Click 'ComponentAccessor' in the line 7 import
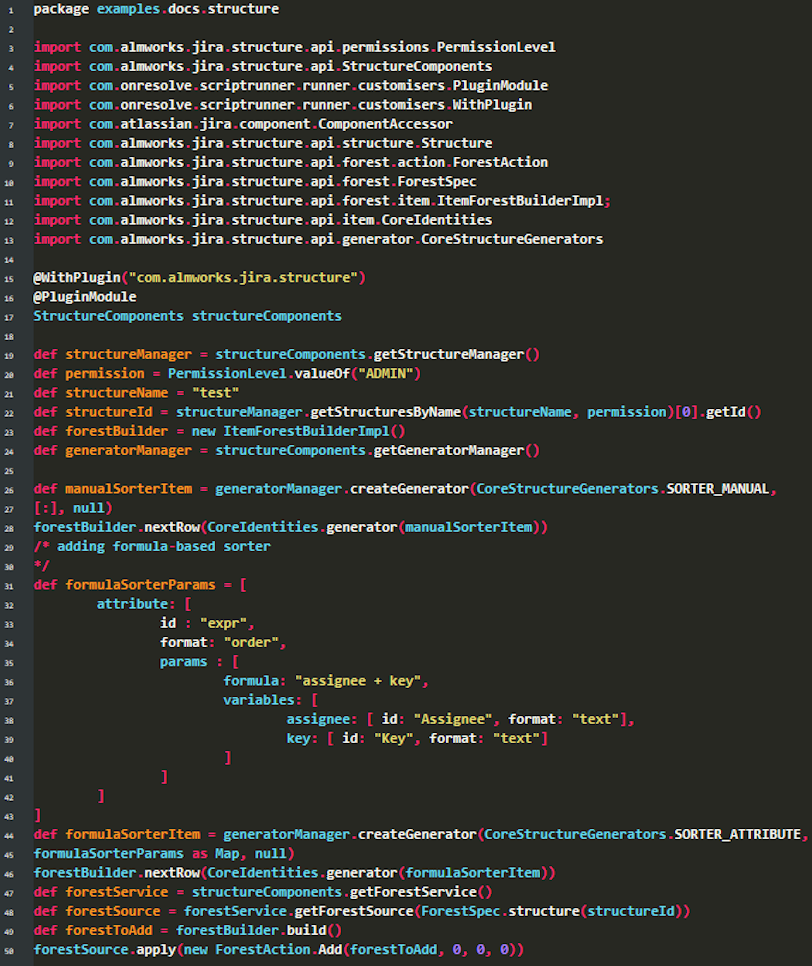Image resolution: width=812 pixels, height=966 pixels. (385, 124)
